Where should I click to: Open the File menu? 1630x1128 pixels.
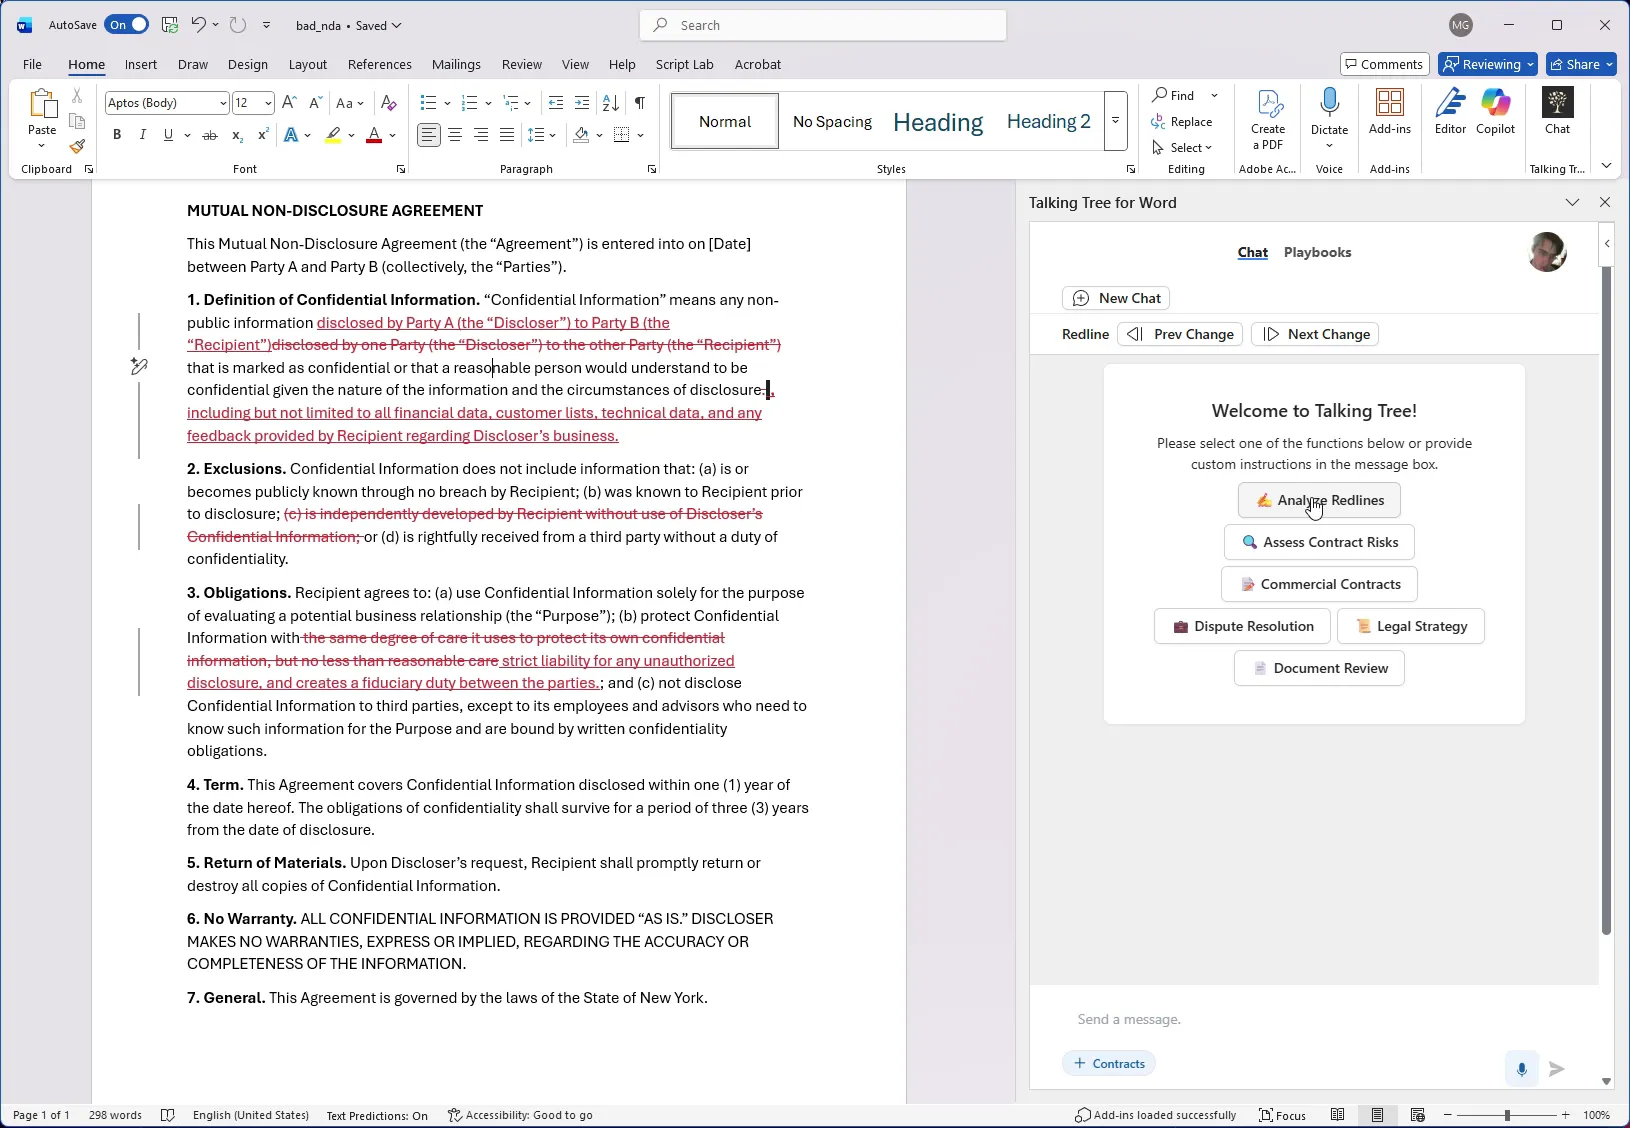[32, 64]
